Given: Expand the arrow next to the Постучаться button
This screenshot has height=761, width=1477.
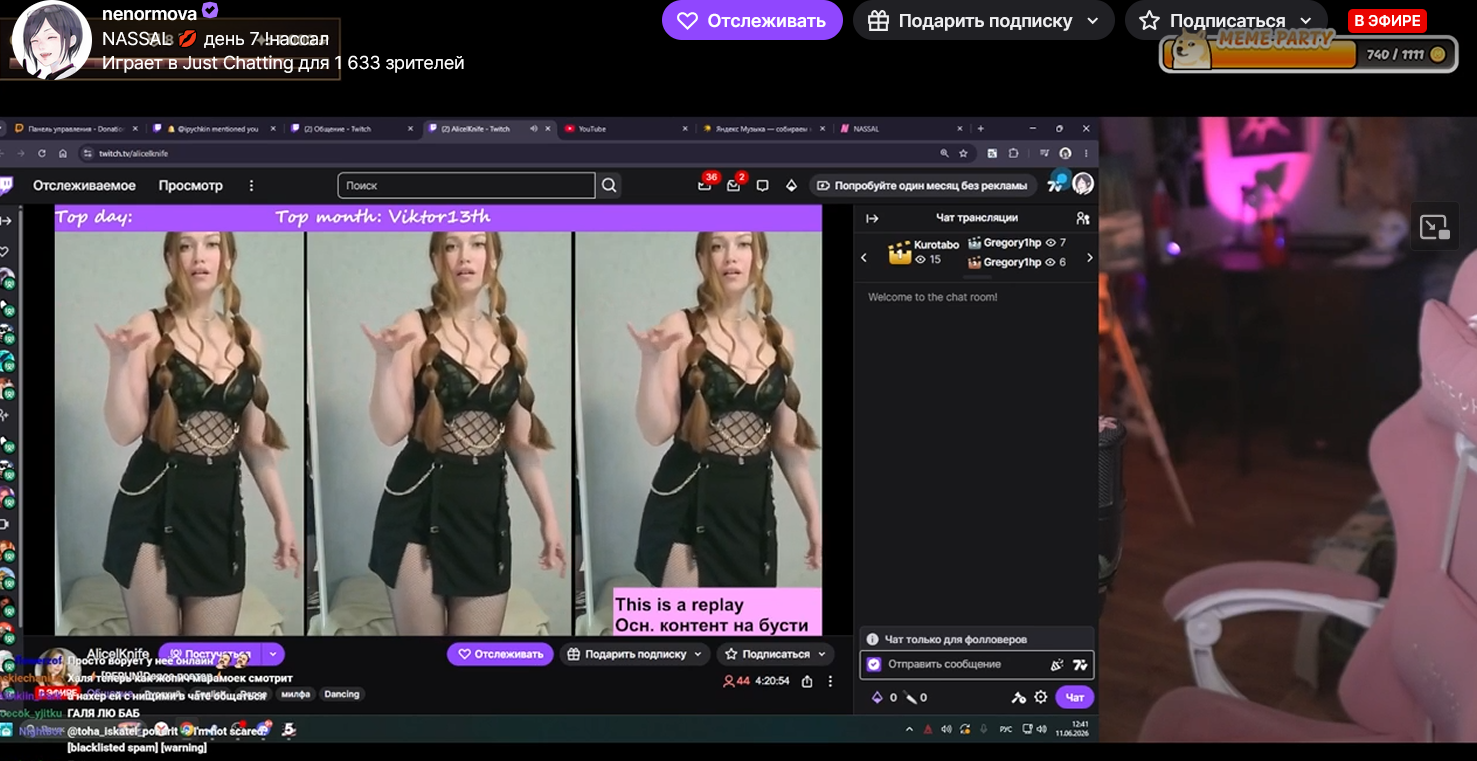Looking at the screenshot, I should click(273, 654).
